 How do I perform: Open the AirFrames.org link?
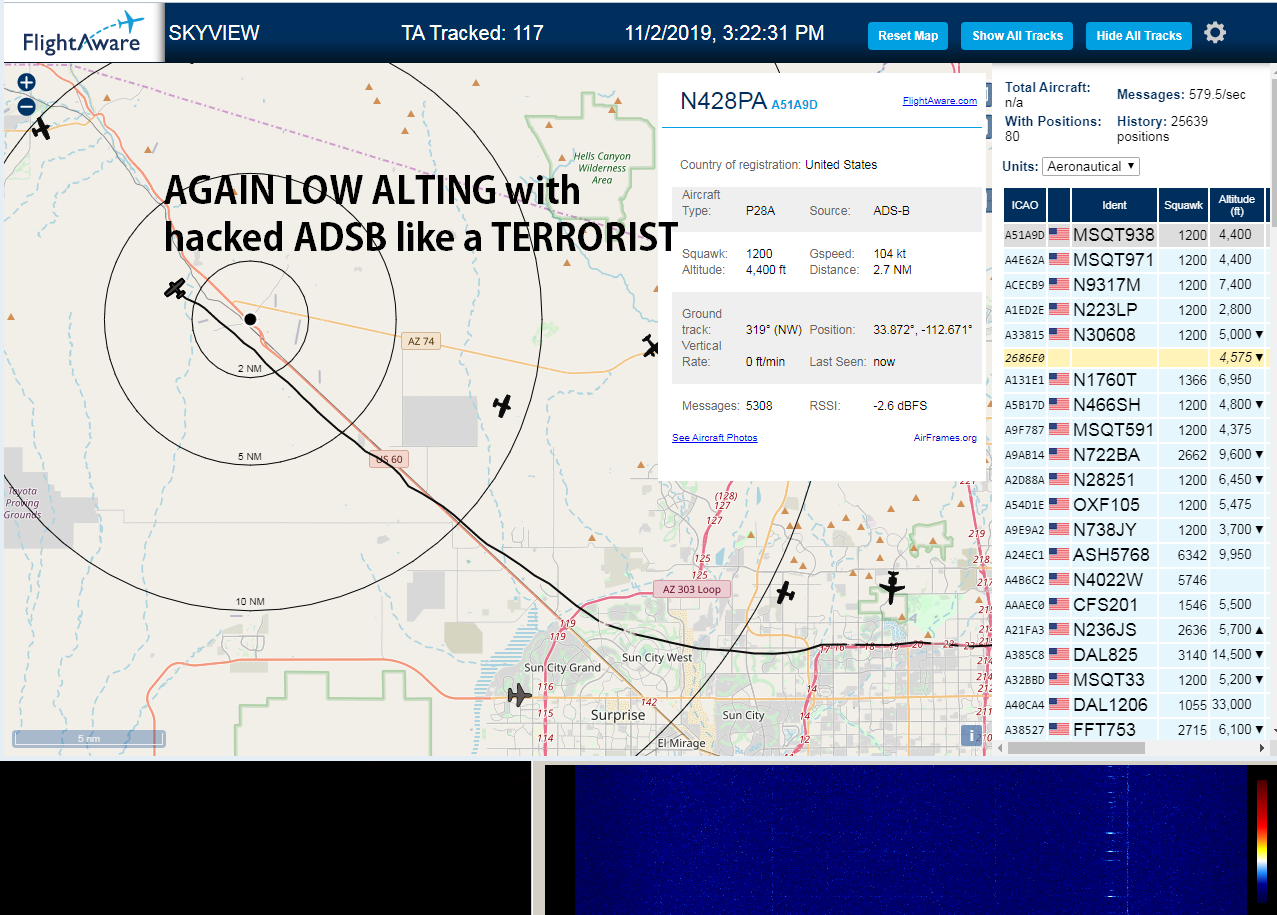click(945, 438)
